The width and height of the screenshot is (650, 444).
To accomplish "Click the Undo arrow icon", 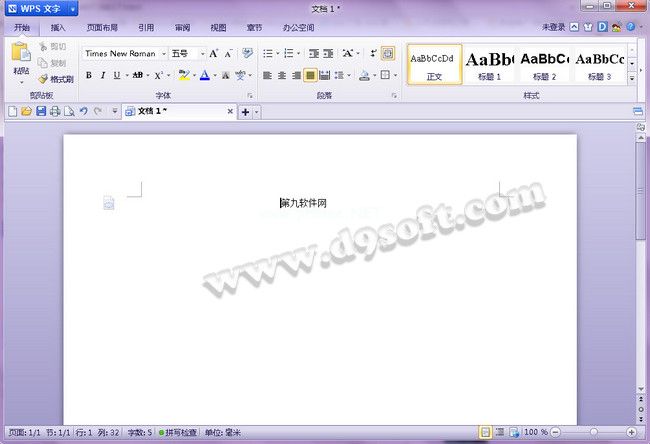I will tap(83, 111).
